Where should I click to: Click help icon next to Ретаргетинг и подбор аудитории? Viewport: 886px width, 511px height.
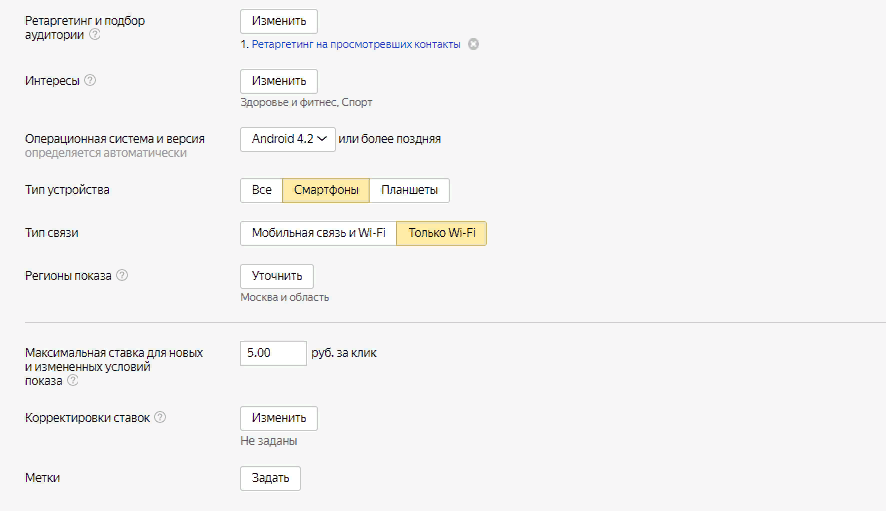[x=95, y=35]
